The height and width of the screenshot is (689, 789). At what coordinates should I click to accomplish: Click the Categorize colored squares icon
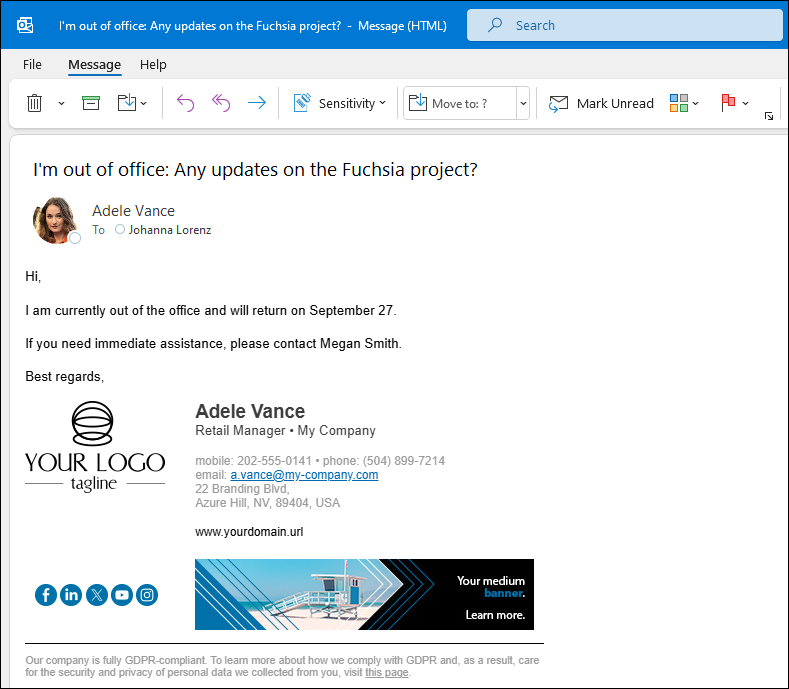[x=679, y=103]
